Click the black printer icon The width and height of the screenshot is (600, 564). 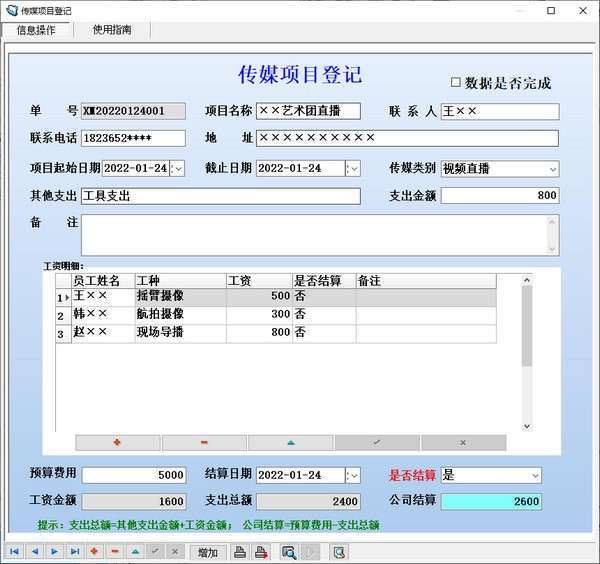point(240,552)
